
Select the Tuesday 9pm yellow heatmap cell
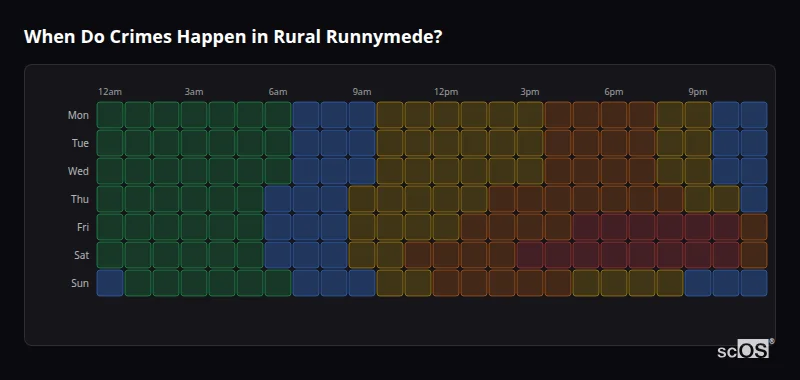[698, 143]
